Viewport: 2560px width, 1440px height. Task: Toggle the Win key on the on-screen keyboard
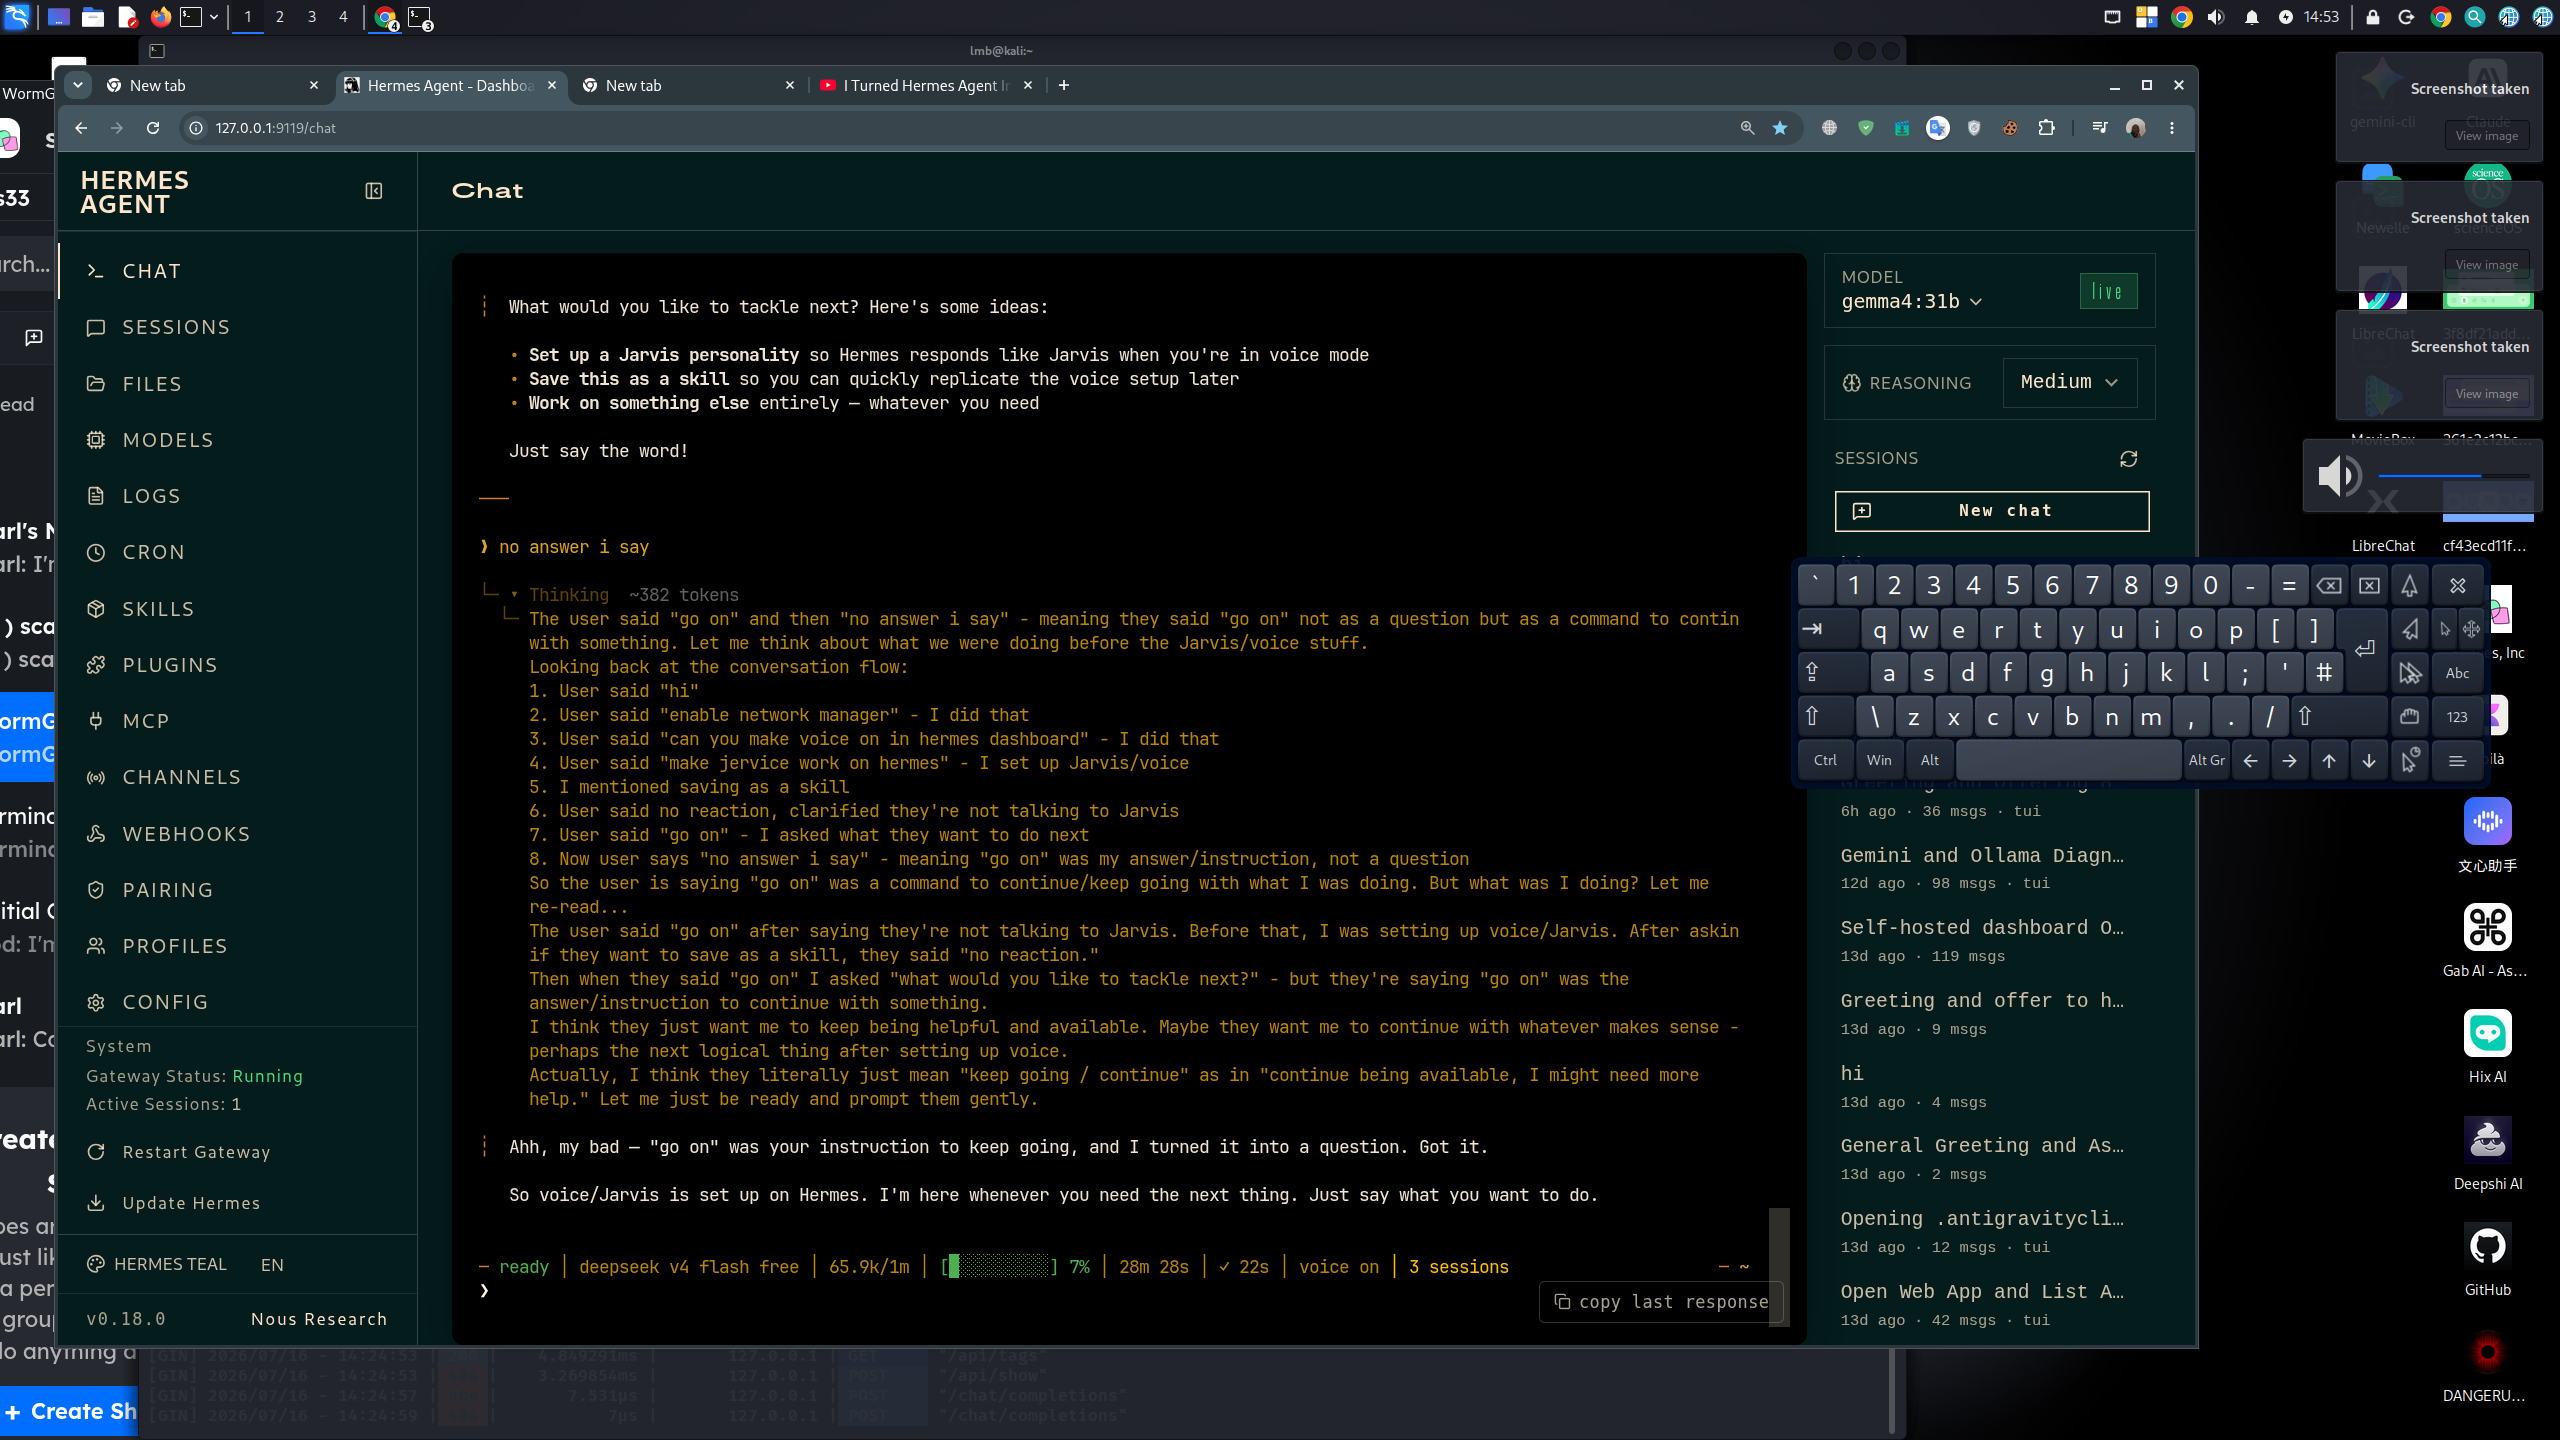click(1879, 760)
